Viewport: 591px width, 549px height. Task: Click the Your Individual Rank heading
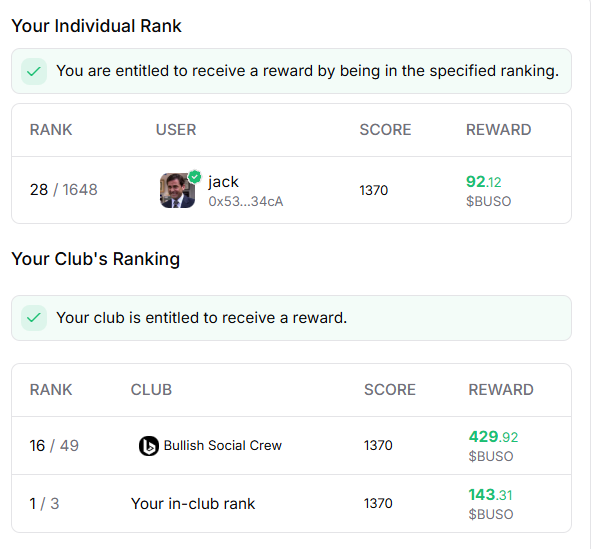coord(96,26)
